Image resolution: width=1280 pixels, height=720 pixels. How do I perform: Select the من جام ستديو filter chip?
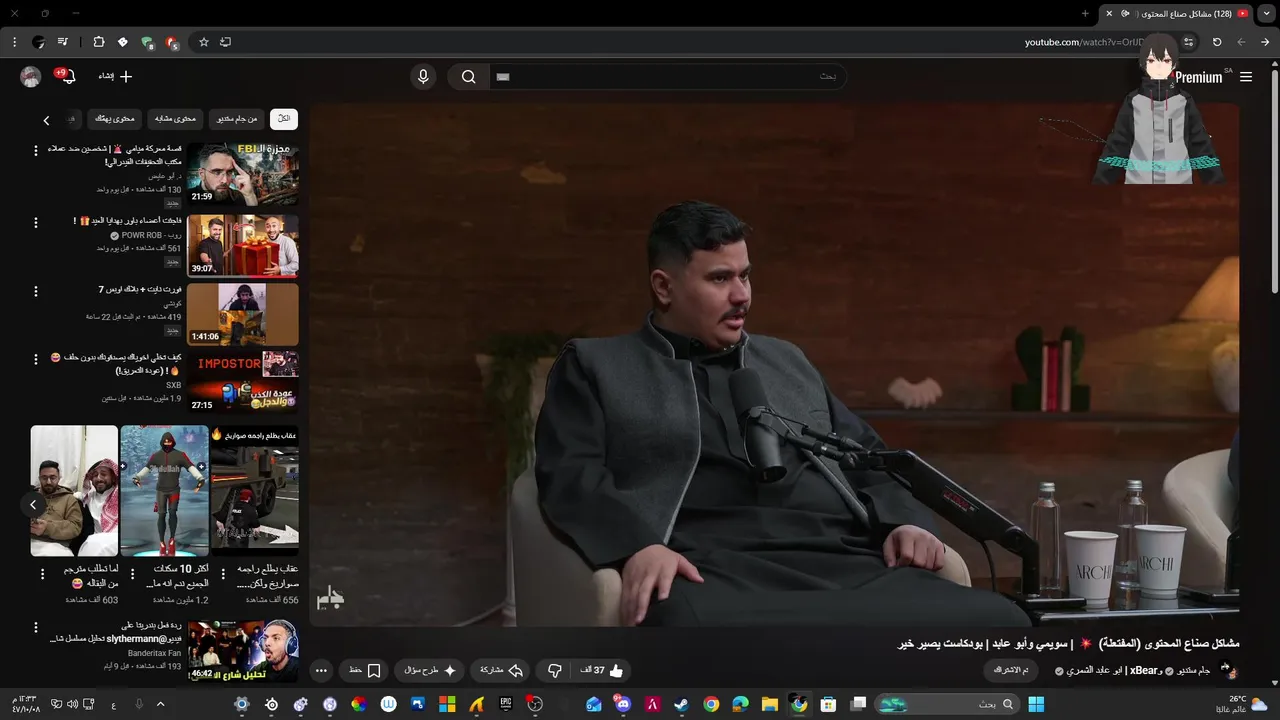[237, 118]
